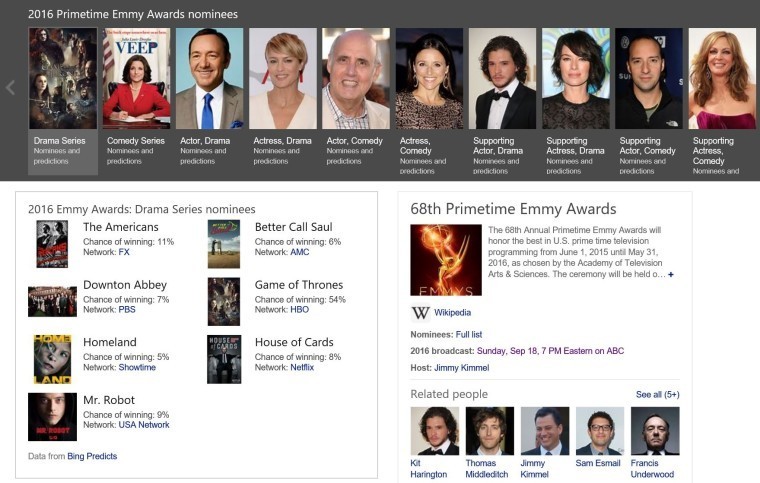Click the Thomas Middleditch related person photo

tap(490, 431)
